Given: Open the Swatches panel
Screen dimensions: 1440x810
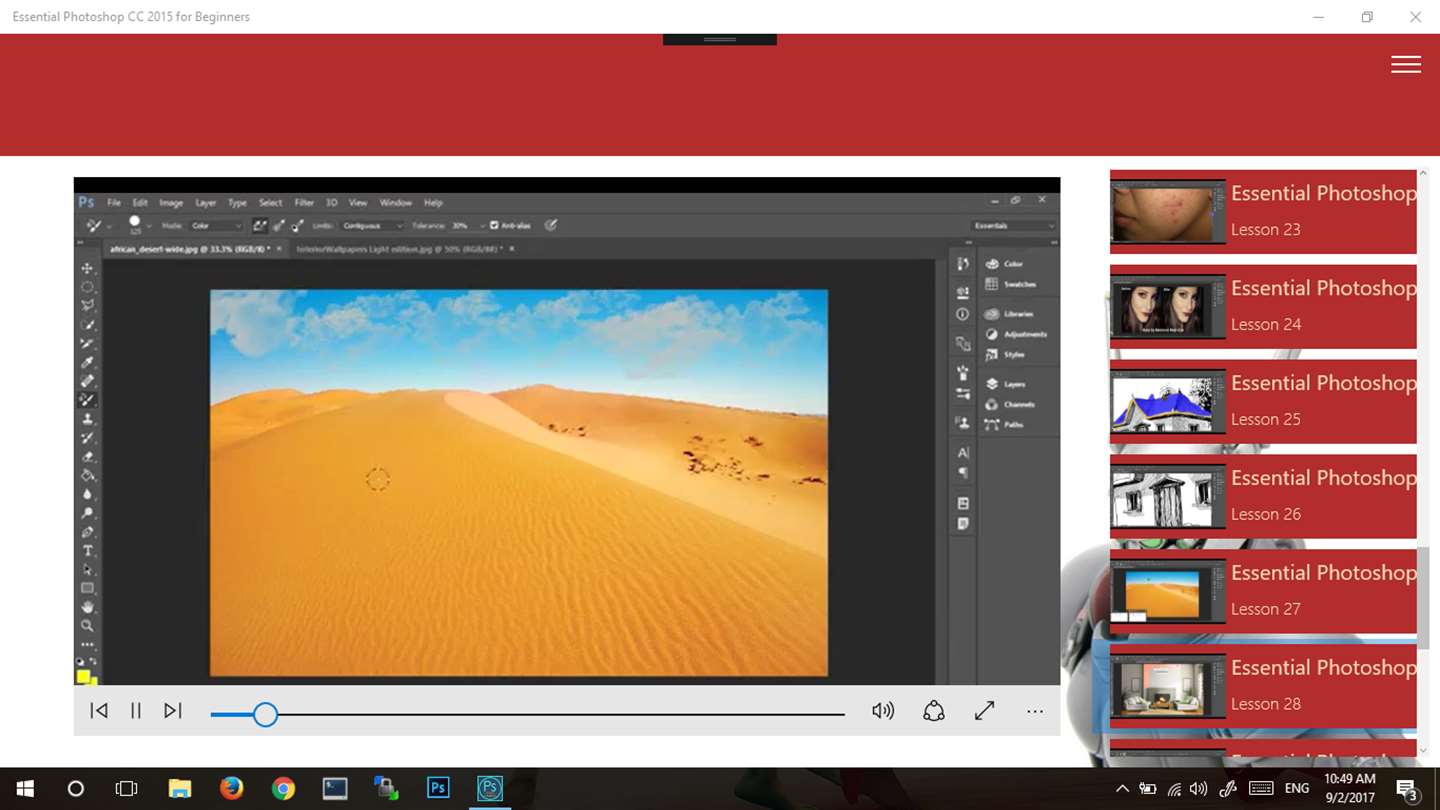Looking at the screenshot, I should (x=1010, y=284).
